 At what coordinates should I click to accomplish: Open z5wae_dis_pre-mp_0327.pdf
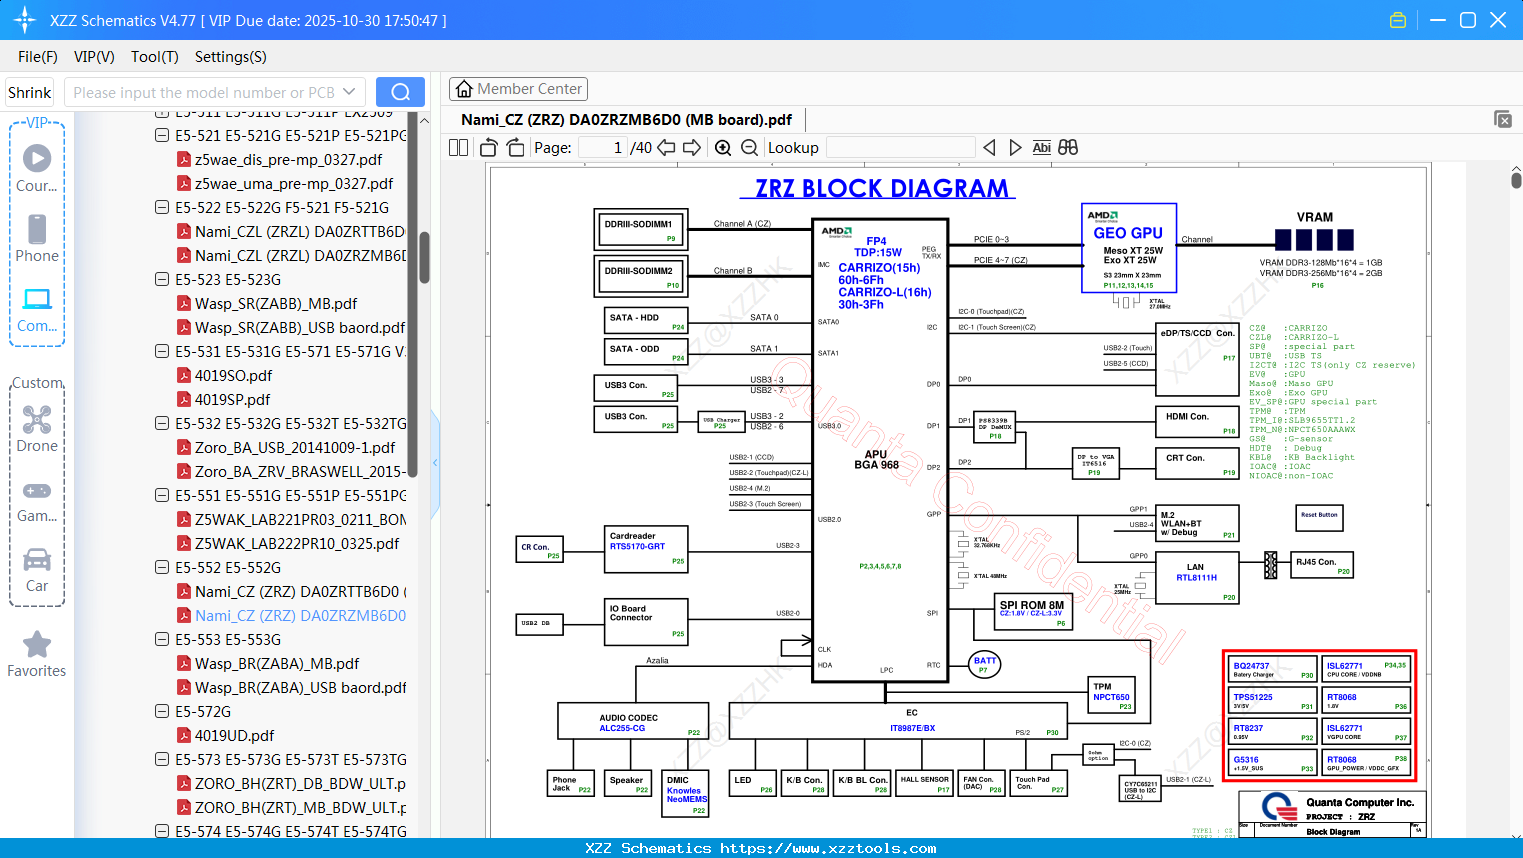[x=288, y=159]
